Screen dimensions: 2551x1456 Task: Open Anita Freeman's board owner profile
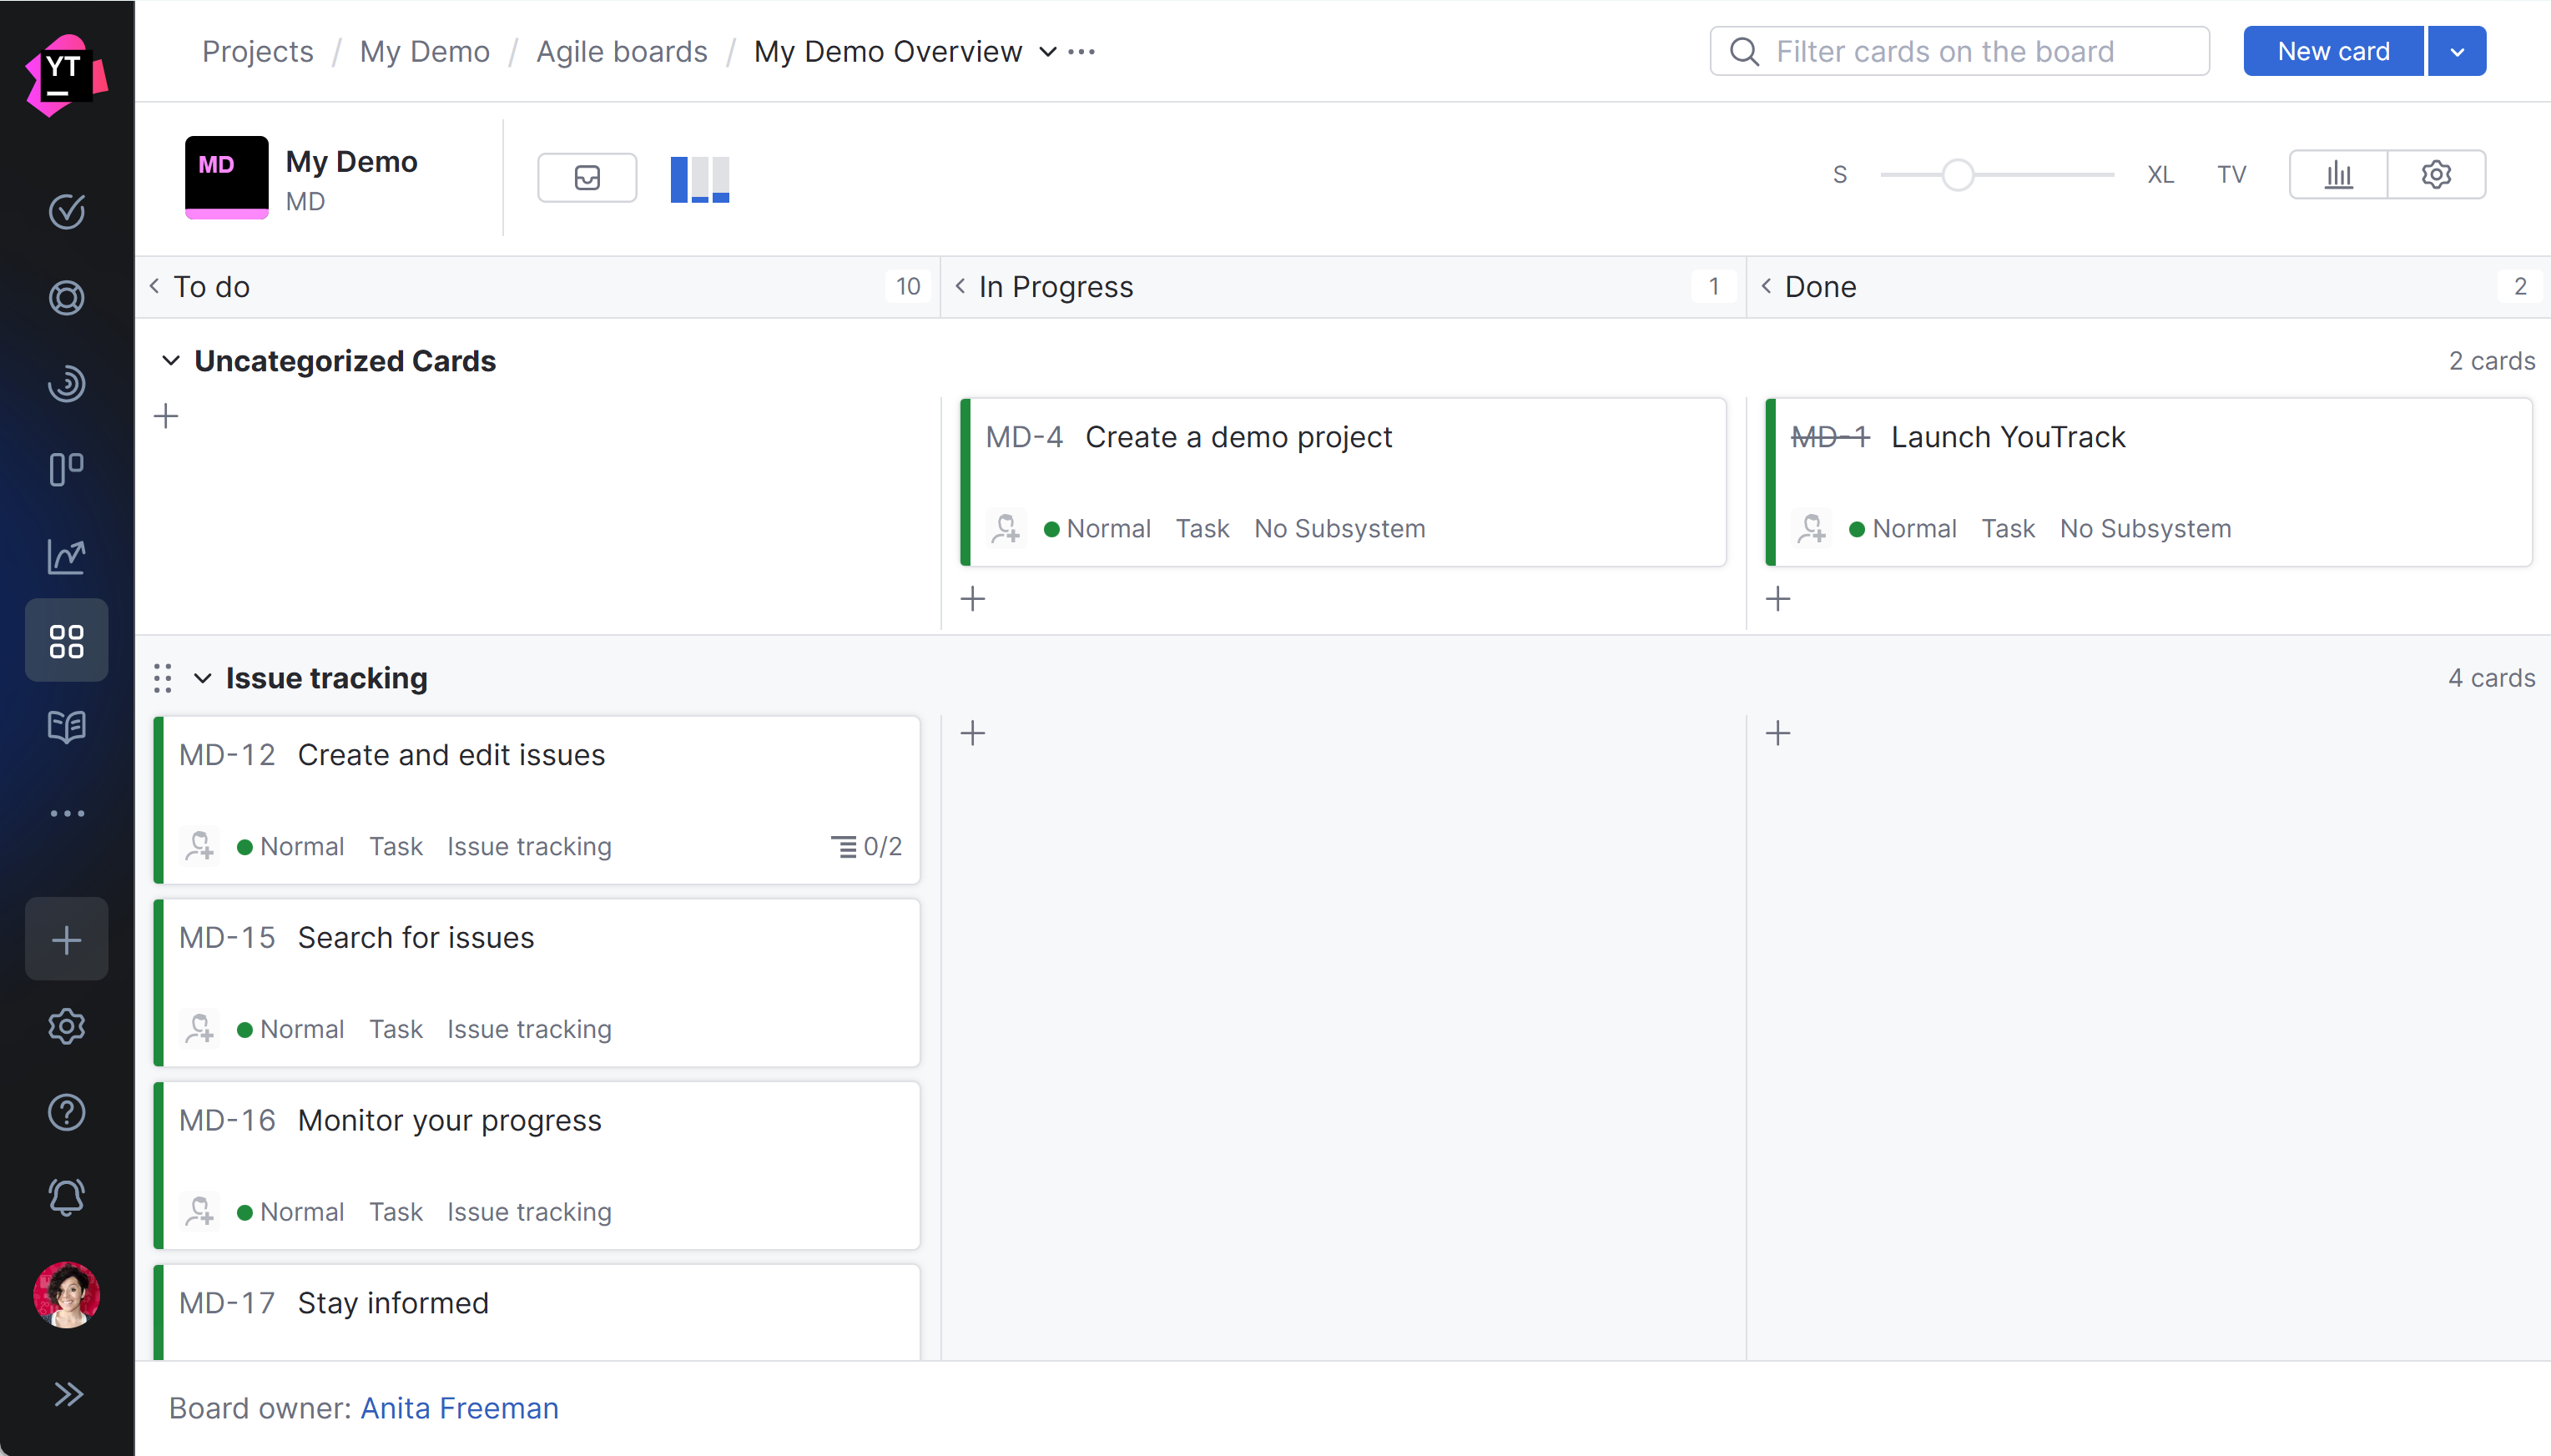460,1407
